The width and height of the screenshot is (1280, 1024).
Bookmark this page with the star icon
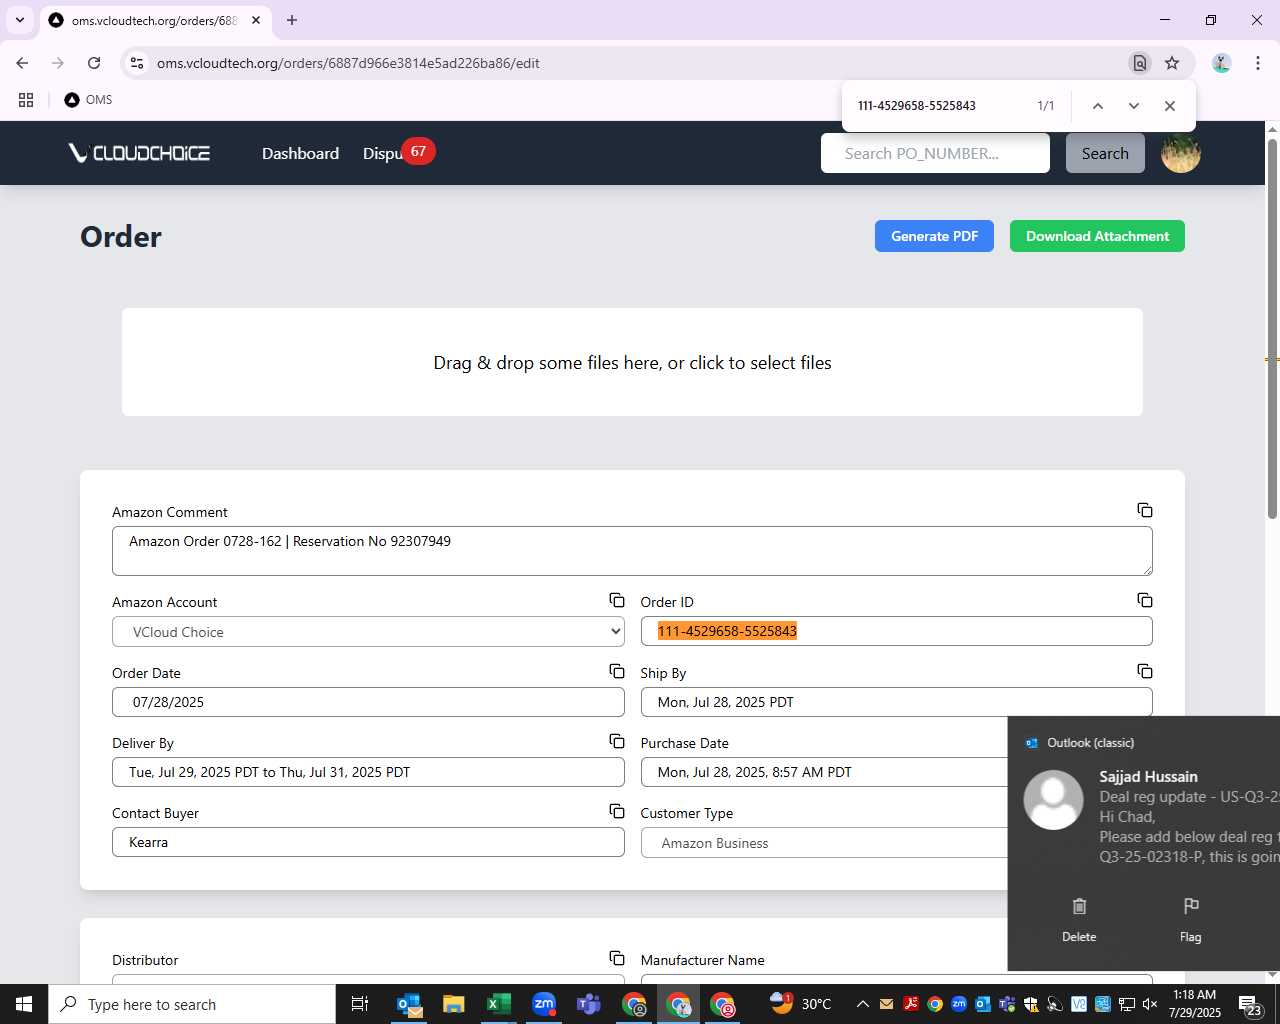(x=1172, y=63)
